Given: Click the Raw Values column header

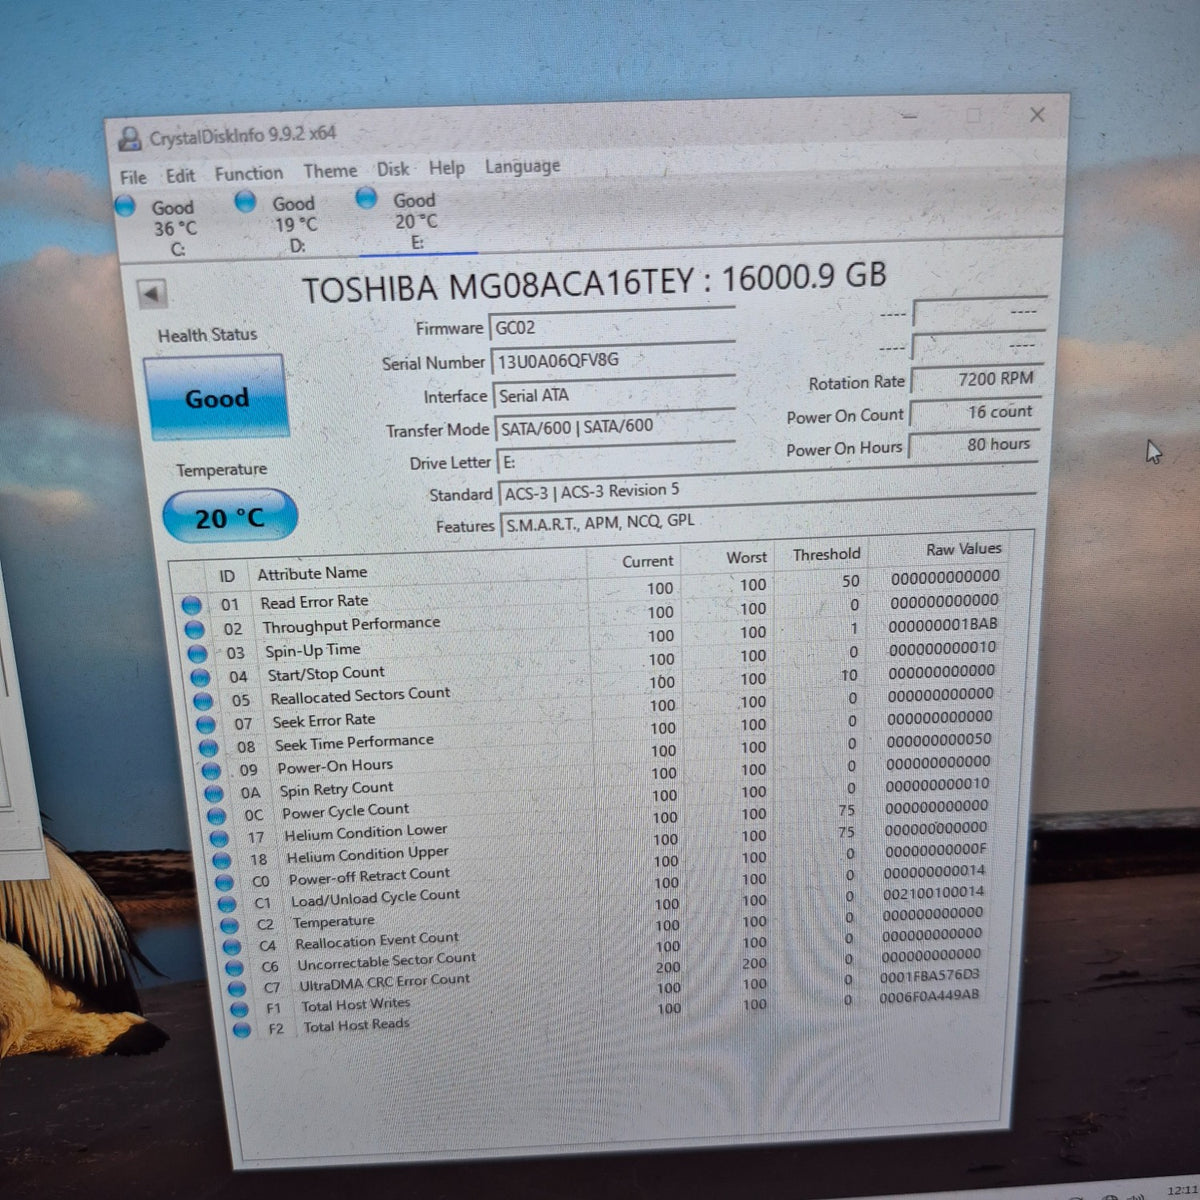Looking at the screenshot, I should pyautogui.click(x=963, y=549).
